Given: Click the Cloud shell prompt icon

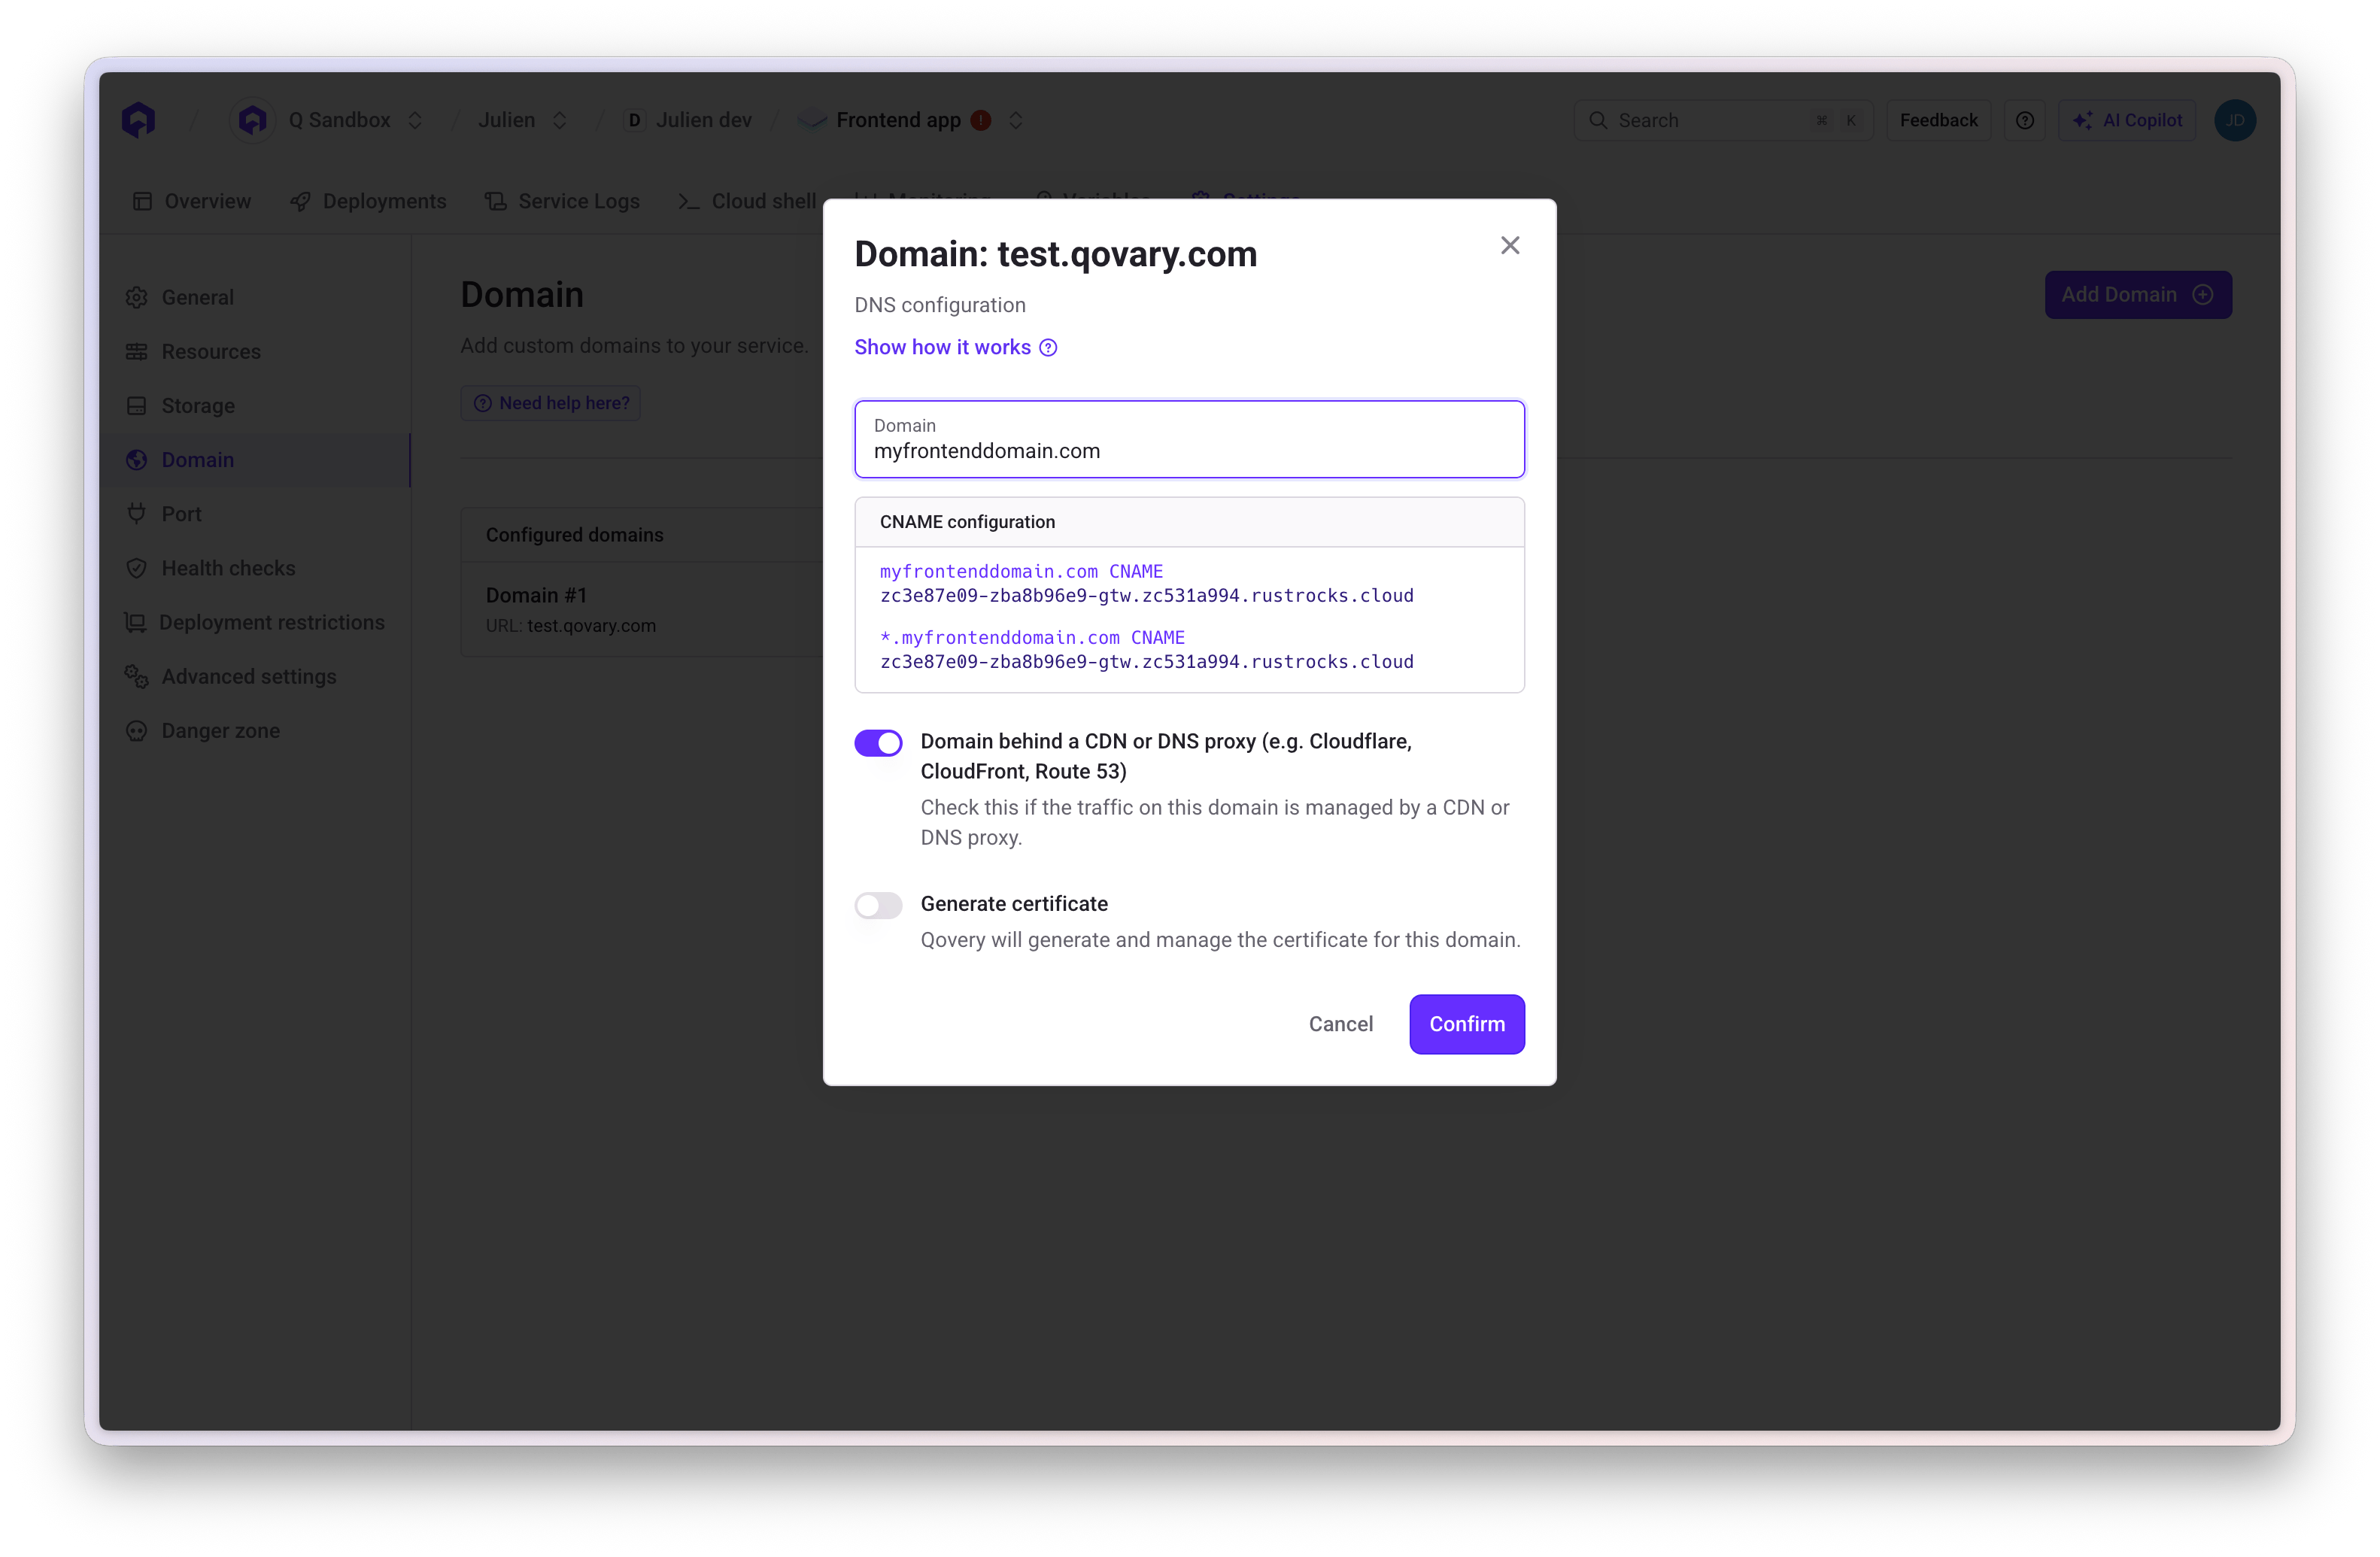Looking at the screenshot, I should coord(688,201).
